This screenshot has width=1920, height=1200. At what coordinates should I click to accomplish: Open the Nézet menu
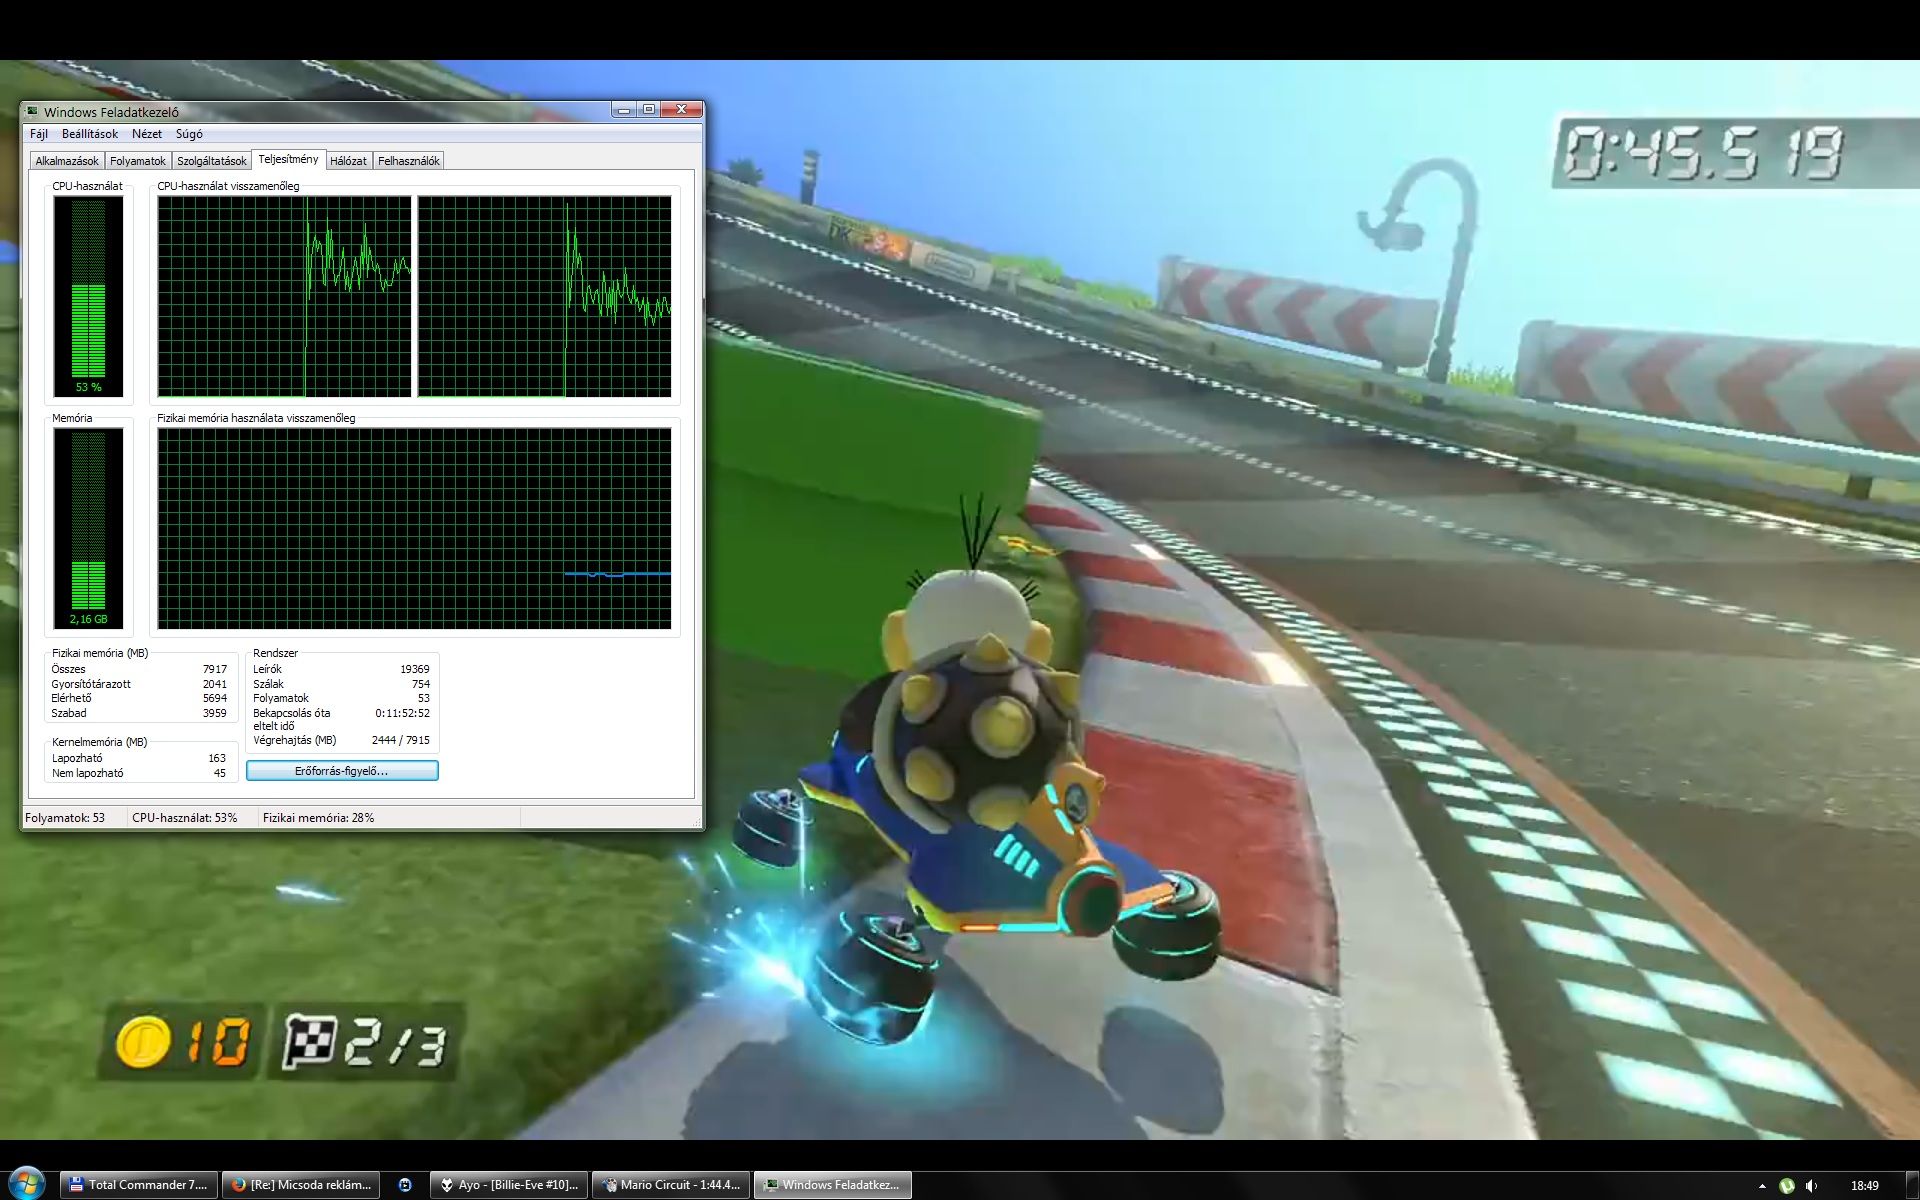tap(147, 134)
